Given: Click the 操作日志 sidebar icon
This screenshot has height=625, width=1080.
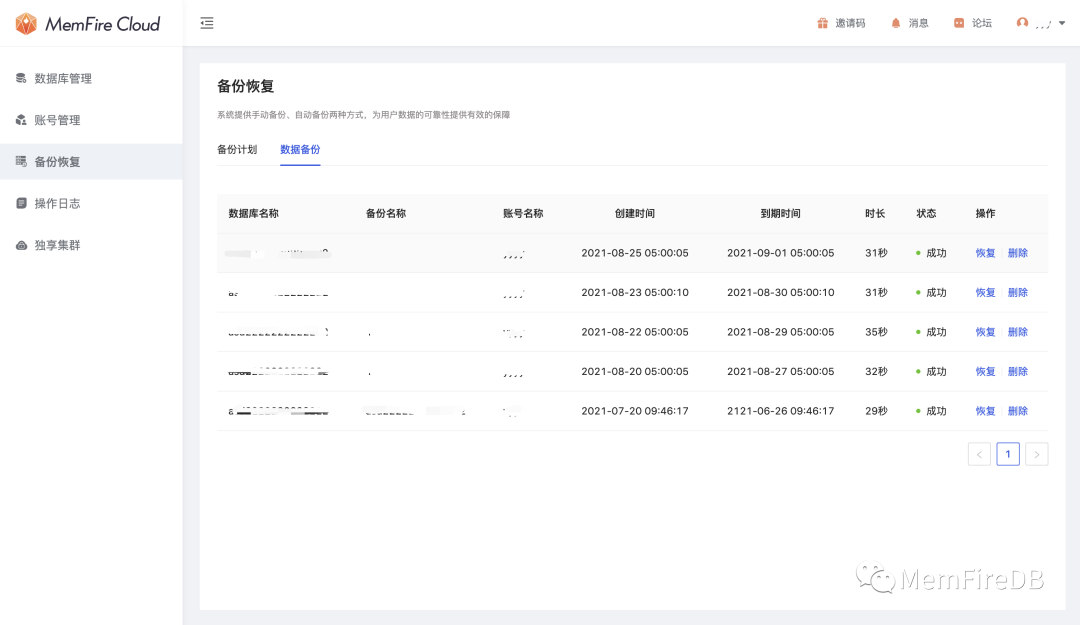Looking at the screenshot, I should point(21,203).
